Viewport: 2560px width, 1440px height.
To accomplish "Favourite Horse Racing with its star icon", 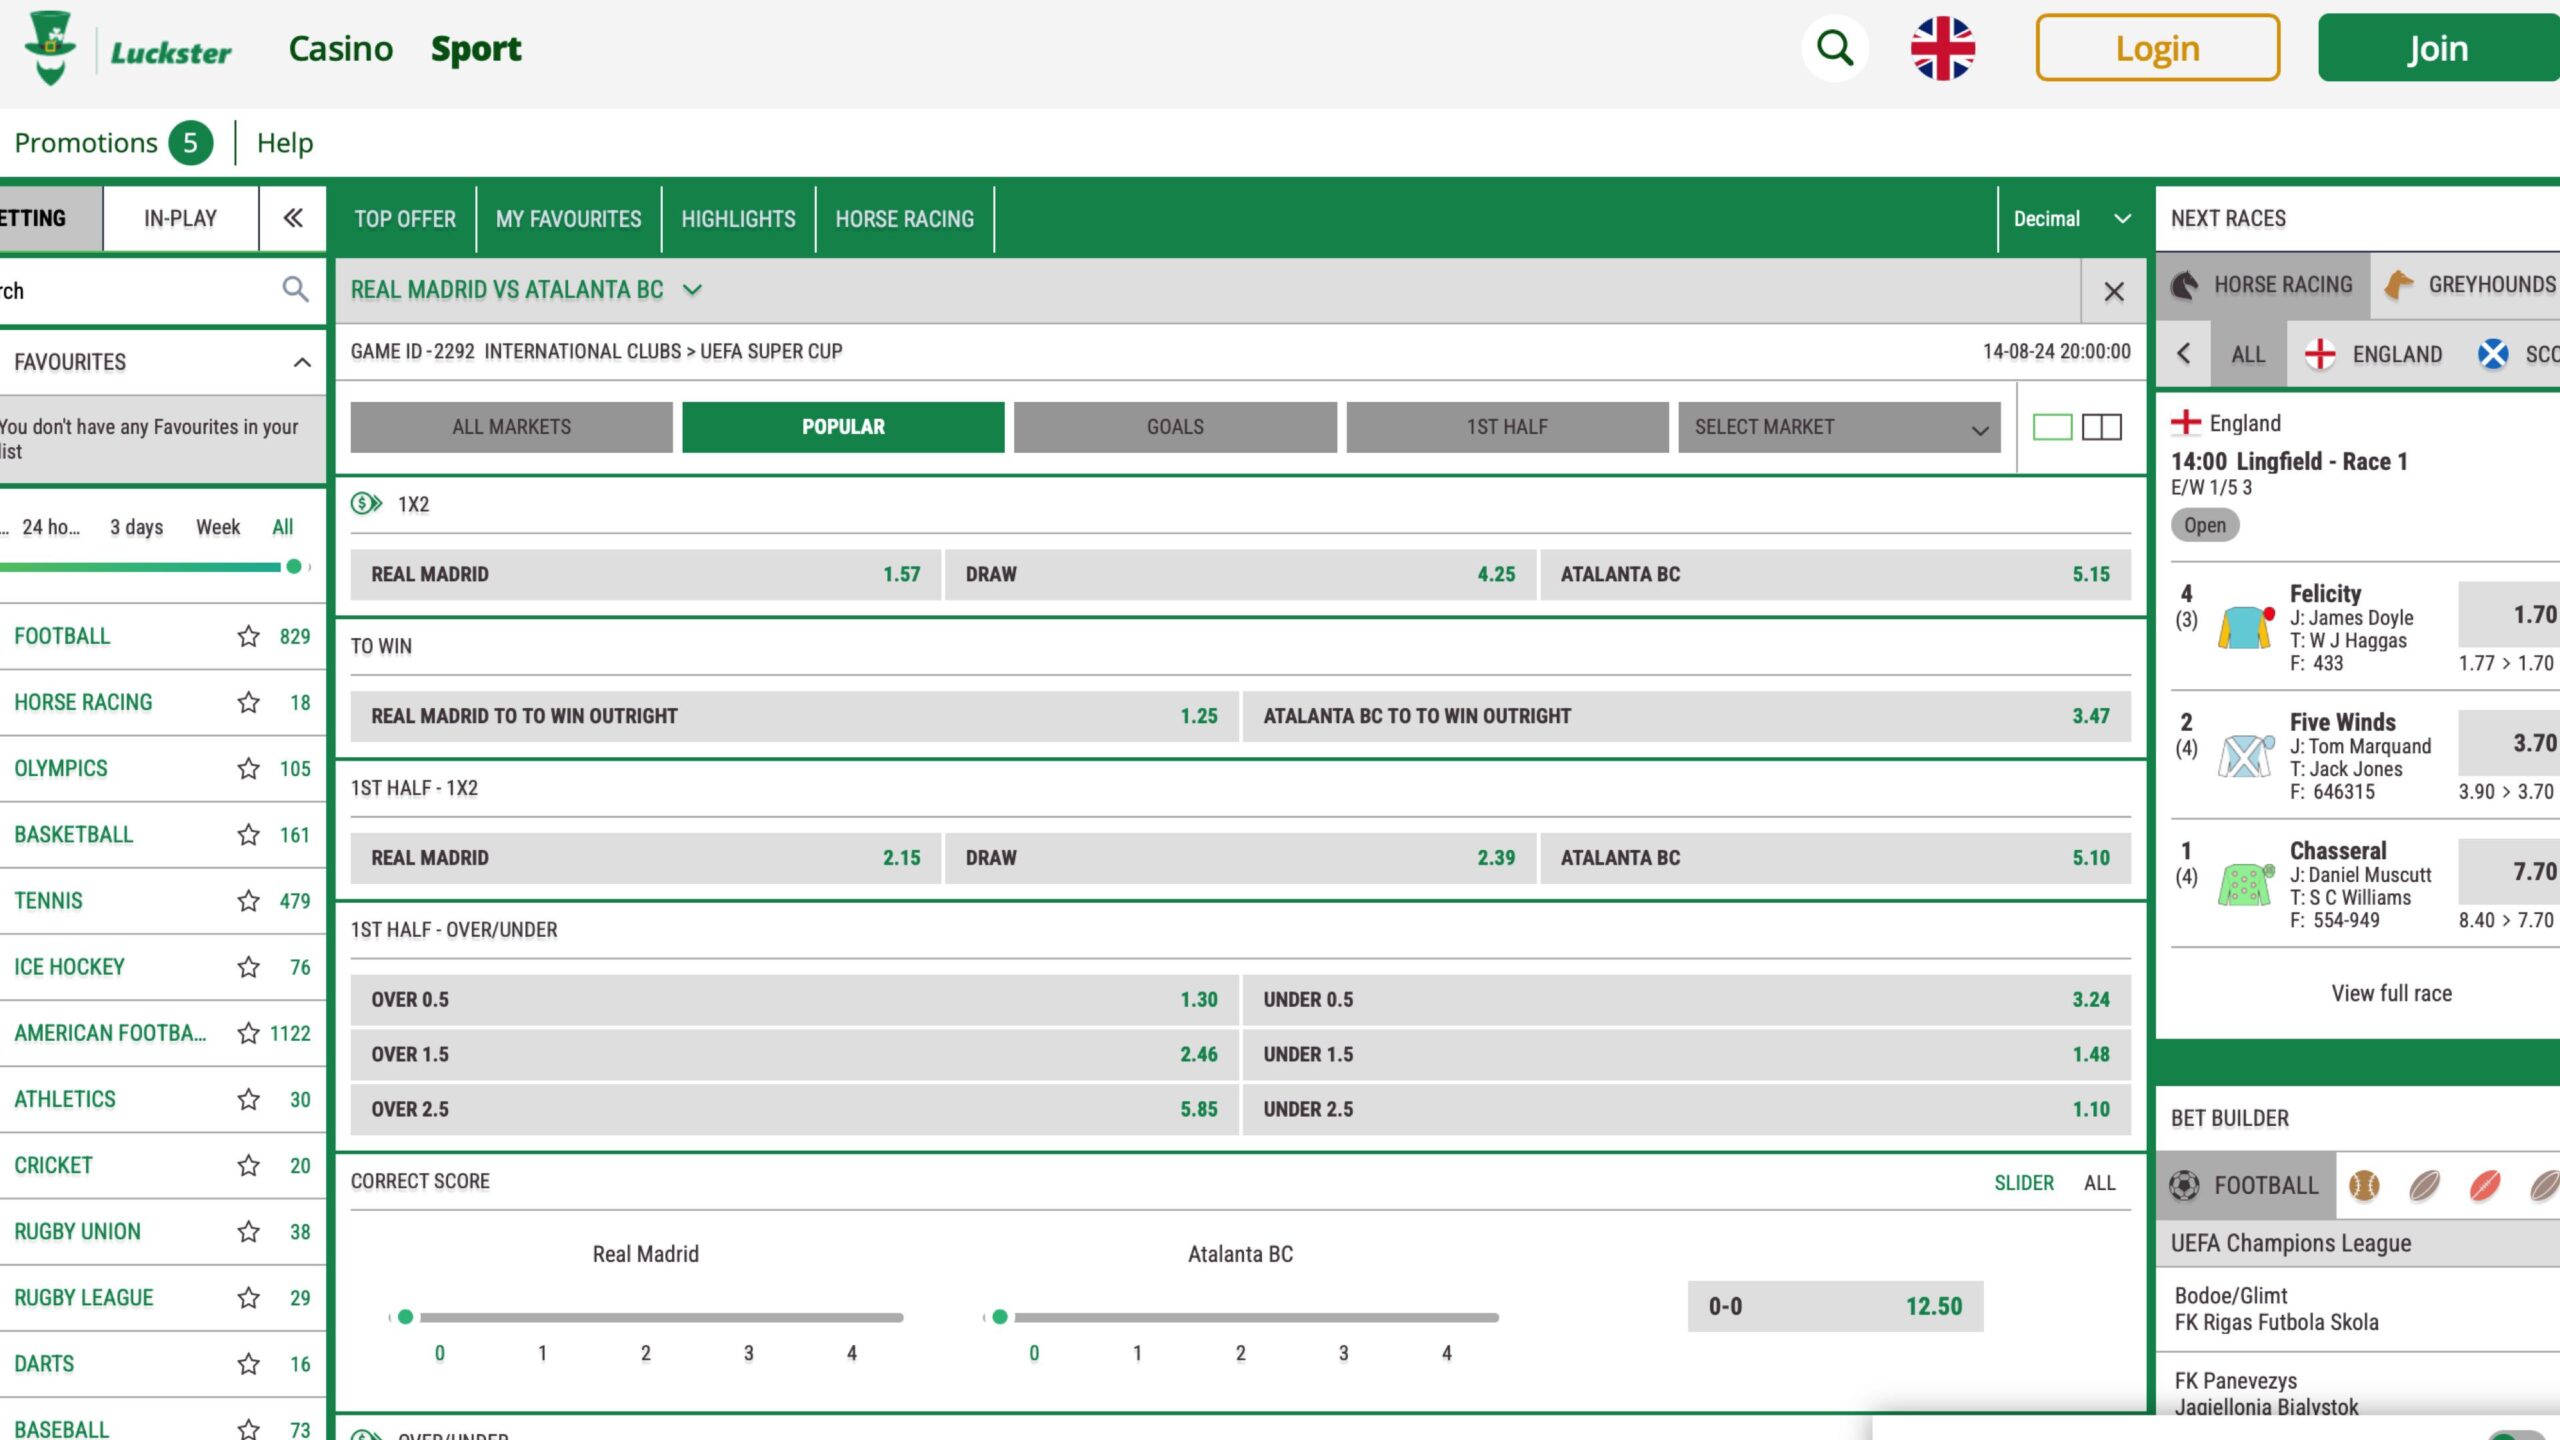I will tap(248, 702).
